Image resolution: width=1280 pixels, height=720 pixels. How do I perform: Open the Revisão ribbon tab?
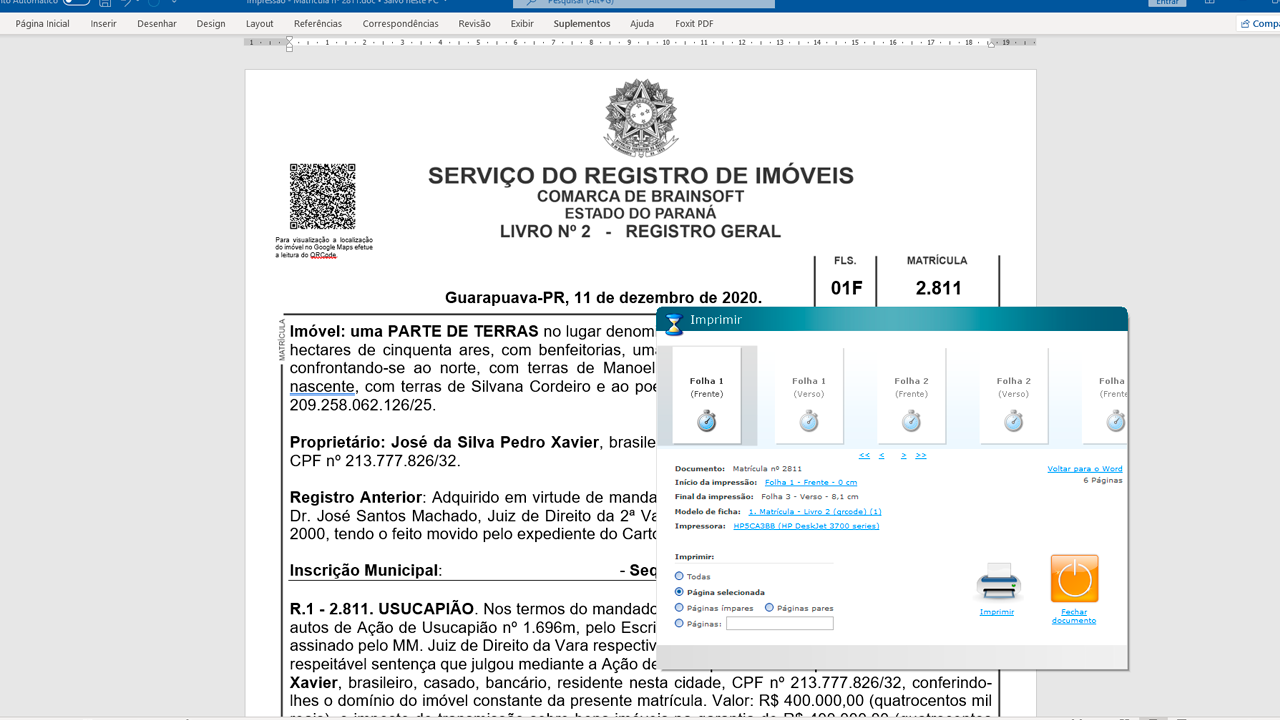tap(474, 23)
